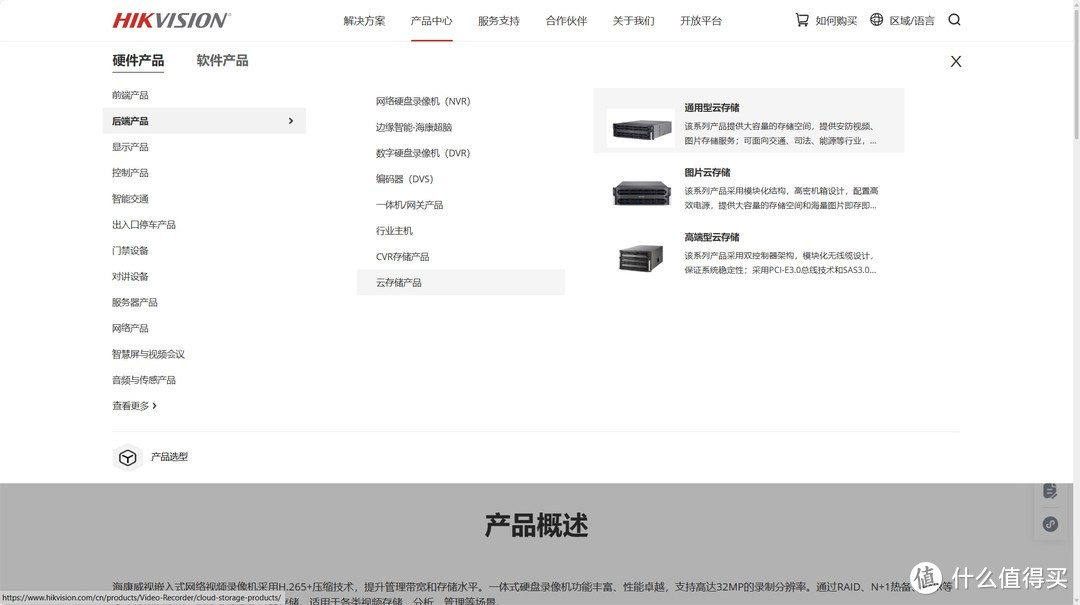Viewport: 1080px width, 605px height.
Task: Select 对讲设备 category
Action: coord(130,276)
